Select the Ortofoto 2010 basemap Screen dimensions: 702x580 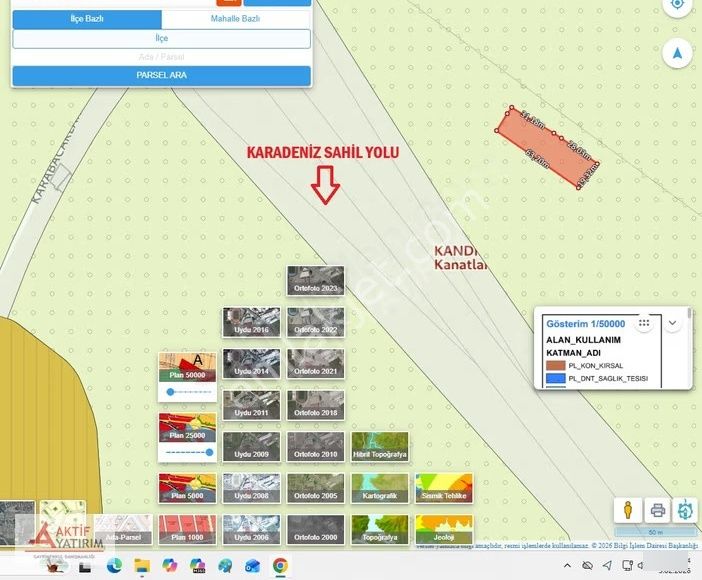click(x=316, y=447)
